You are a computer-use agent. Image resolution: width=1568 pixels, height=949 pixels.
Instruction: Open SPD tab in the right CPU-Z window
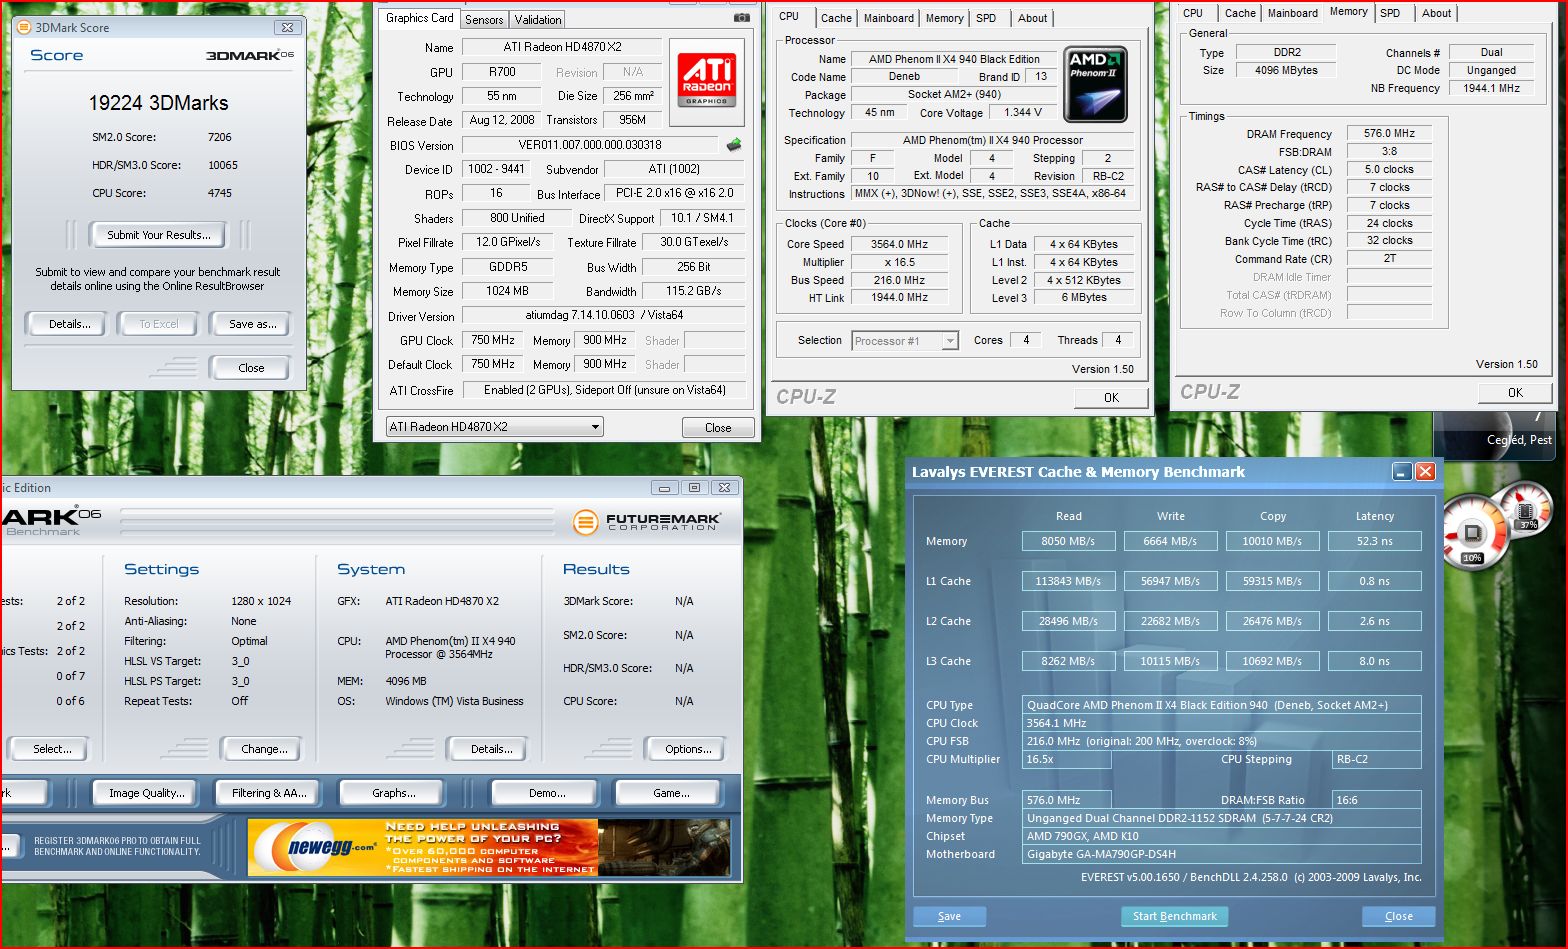click(1390, 13)
